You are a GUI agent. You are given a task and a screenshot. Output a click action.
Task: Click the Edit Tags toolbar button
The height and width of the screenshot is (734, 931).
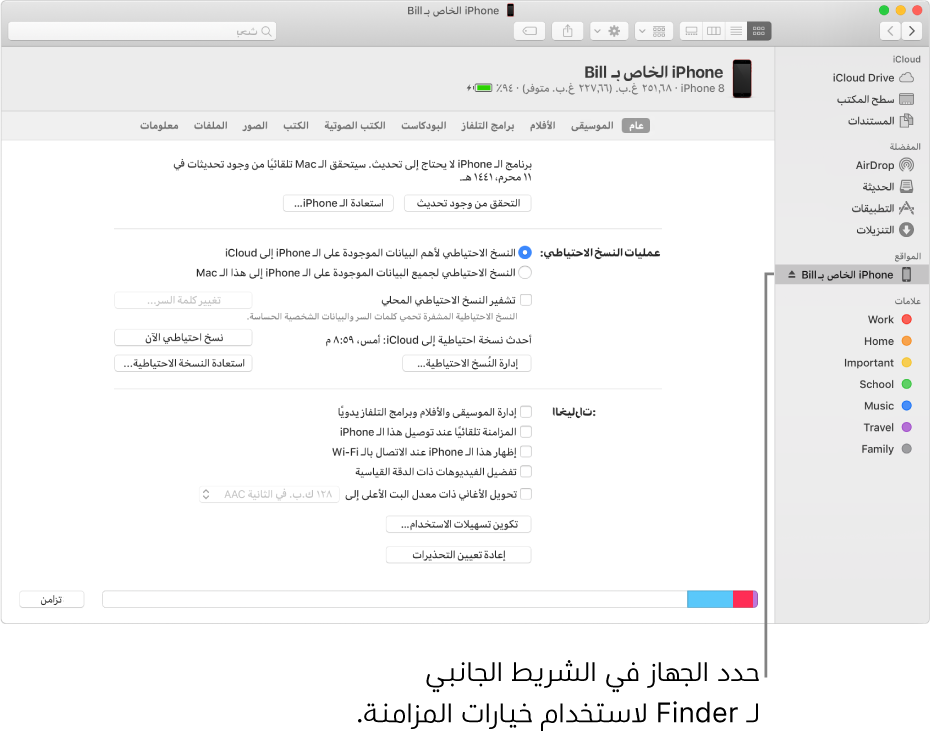530,31
